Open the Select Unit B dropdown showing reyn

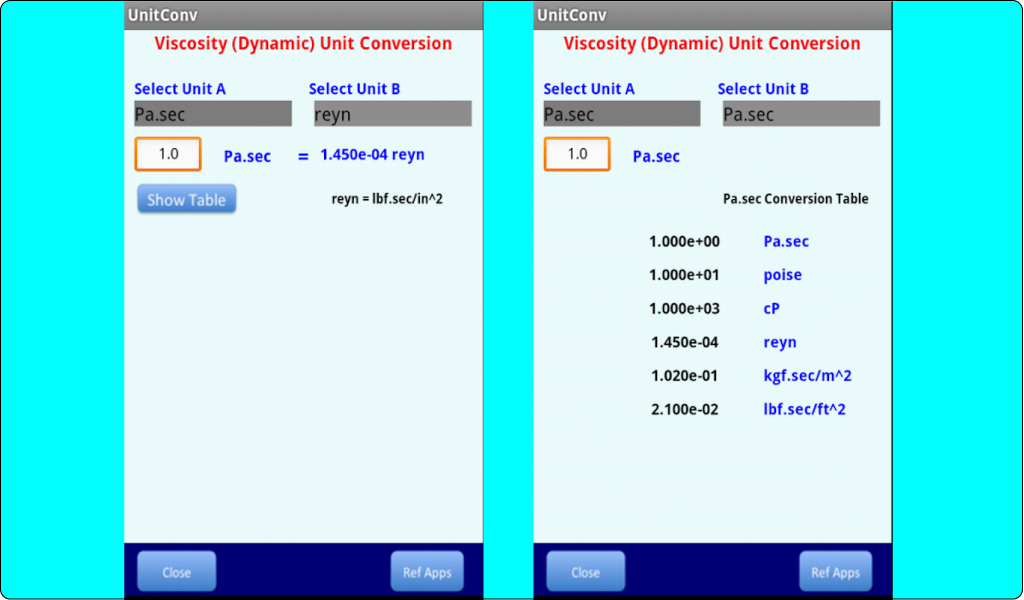391,113
